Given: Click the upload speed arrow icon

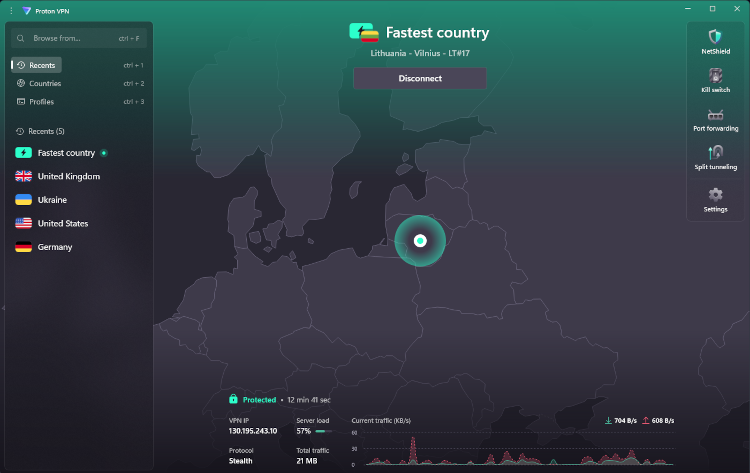Looking at the screenshot, I should pos(645,420).
